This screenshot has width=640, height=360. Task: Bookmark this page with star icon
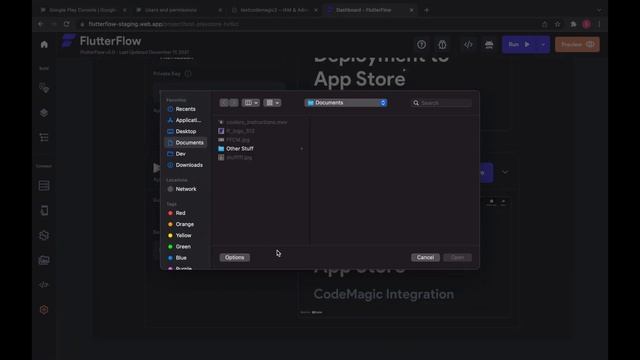tap(558, 24)
